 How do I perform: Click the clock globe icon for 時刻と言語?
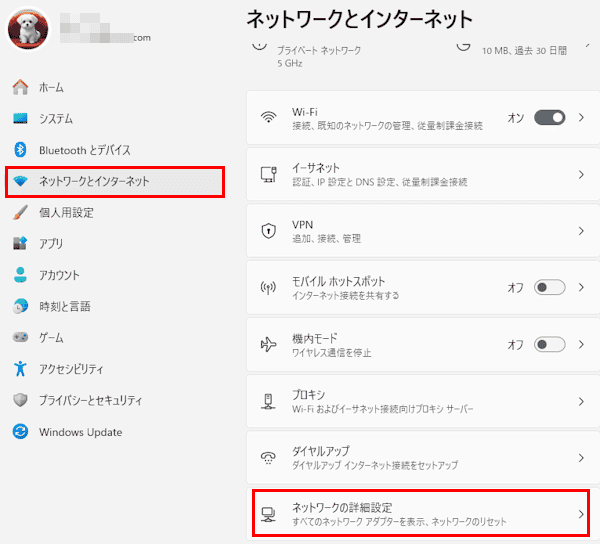click(20, 306)
